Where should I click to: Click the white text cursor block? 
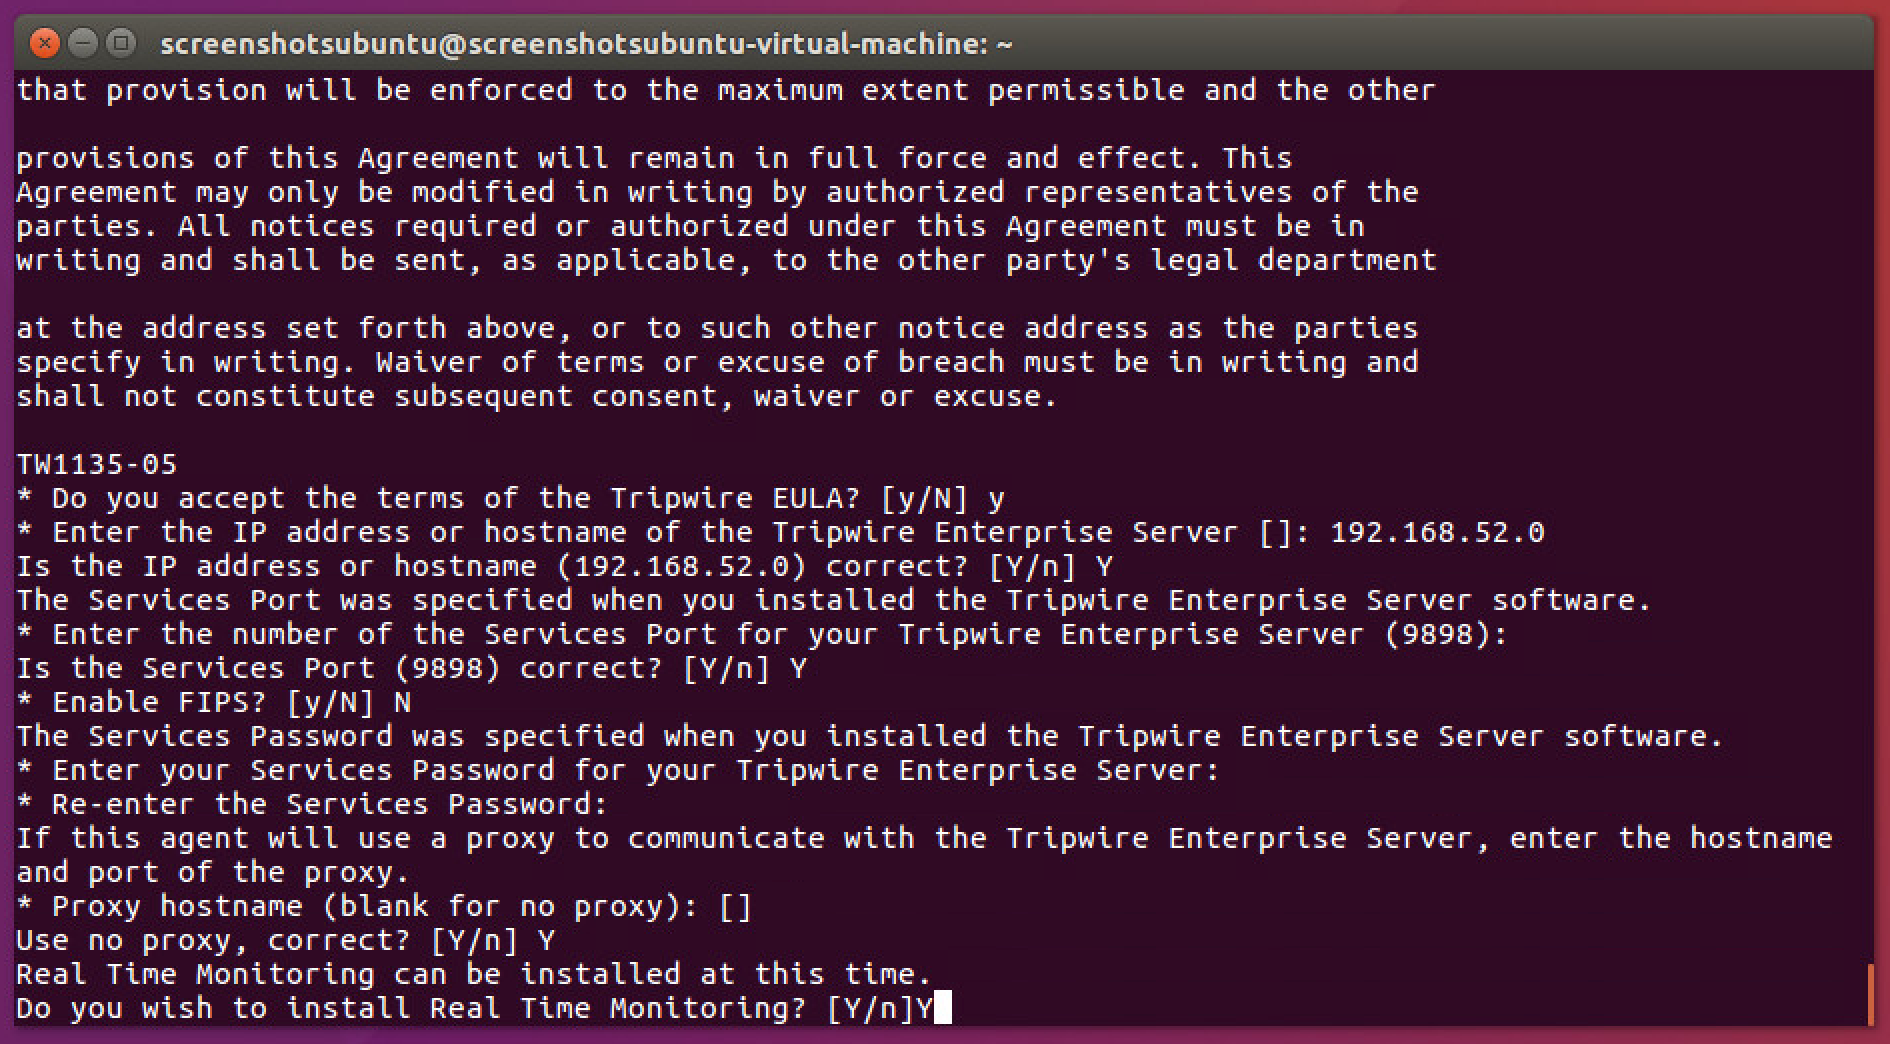click(x=942, y=1007)
